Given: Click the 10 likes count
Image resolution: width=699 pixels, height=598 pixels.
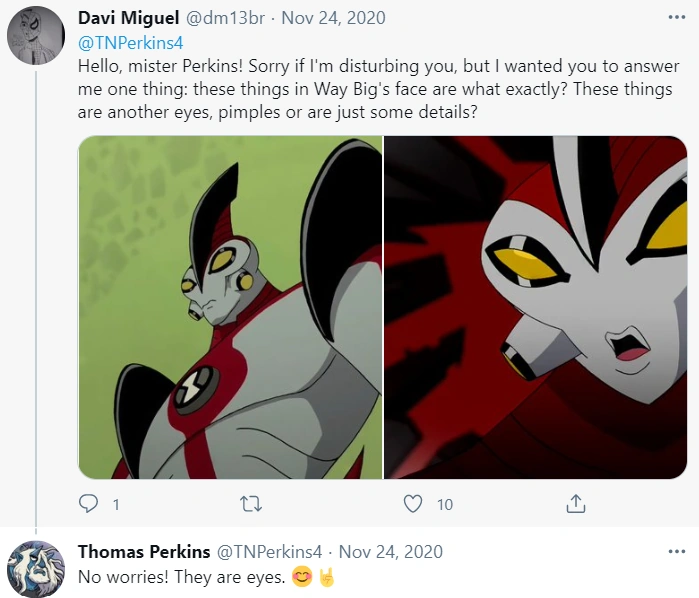Looking at the screenshot, I should tap(444, 505).
